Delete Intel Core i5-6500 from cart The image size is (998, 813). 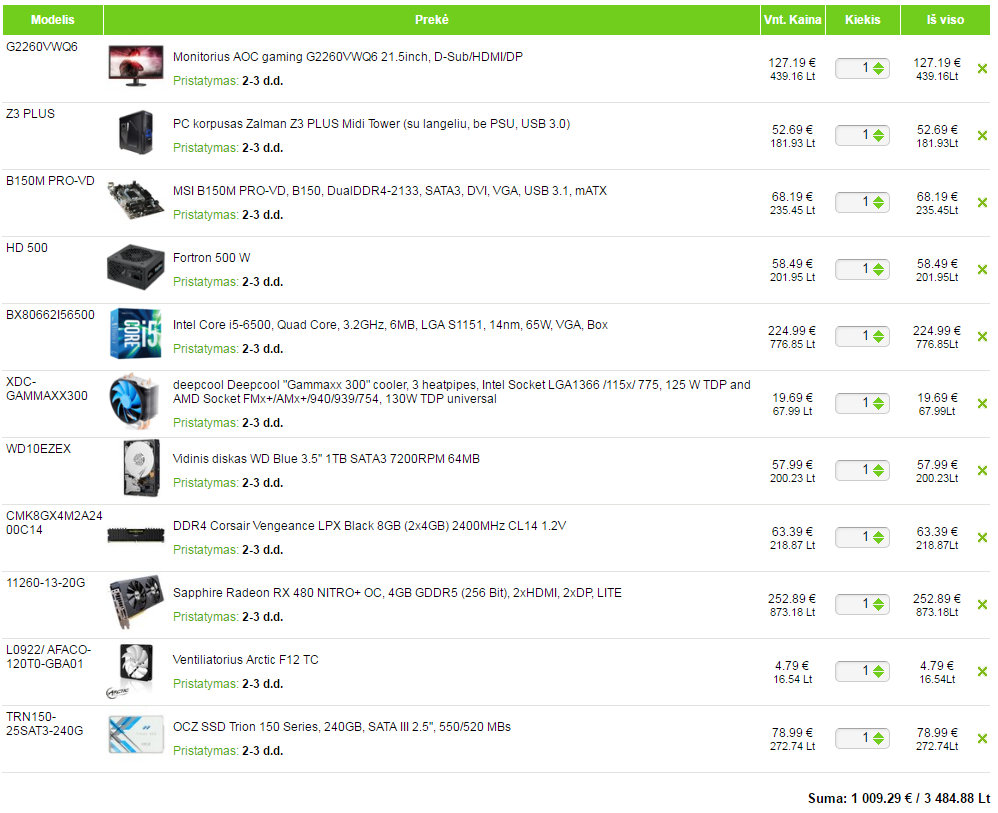982,336
